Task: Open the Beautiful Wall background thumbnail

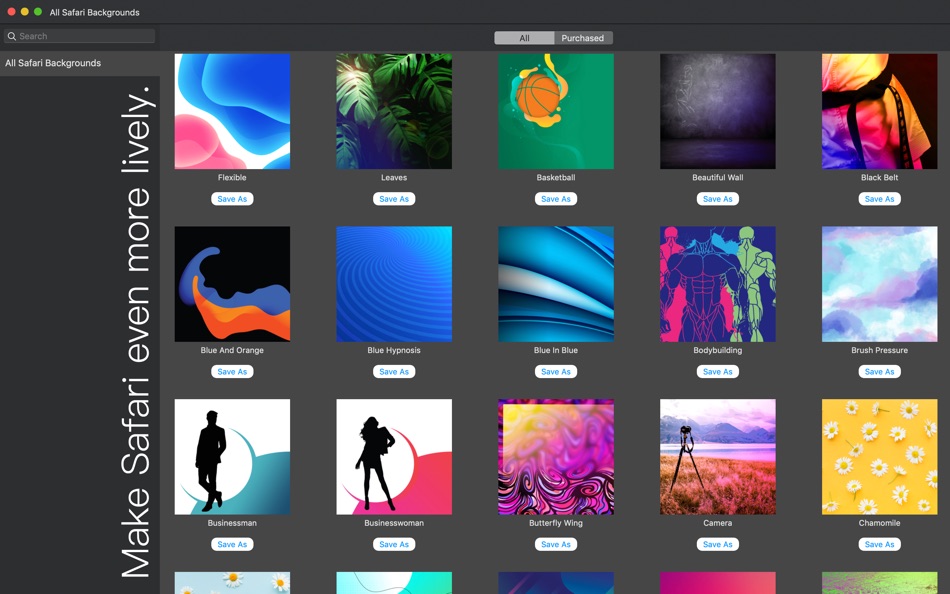Action: 717,112
